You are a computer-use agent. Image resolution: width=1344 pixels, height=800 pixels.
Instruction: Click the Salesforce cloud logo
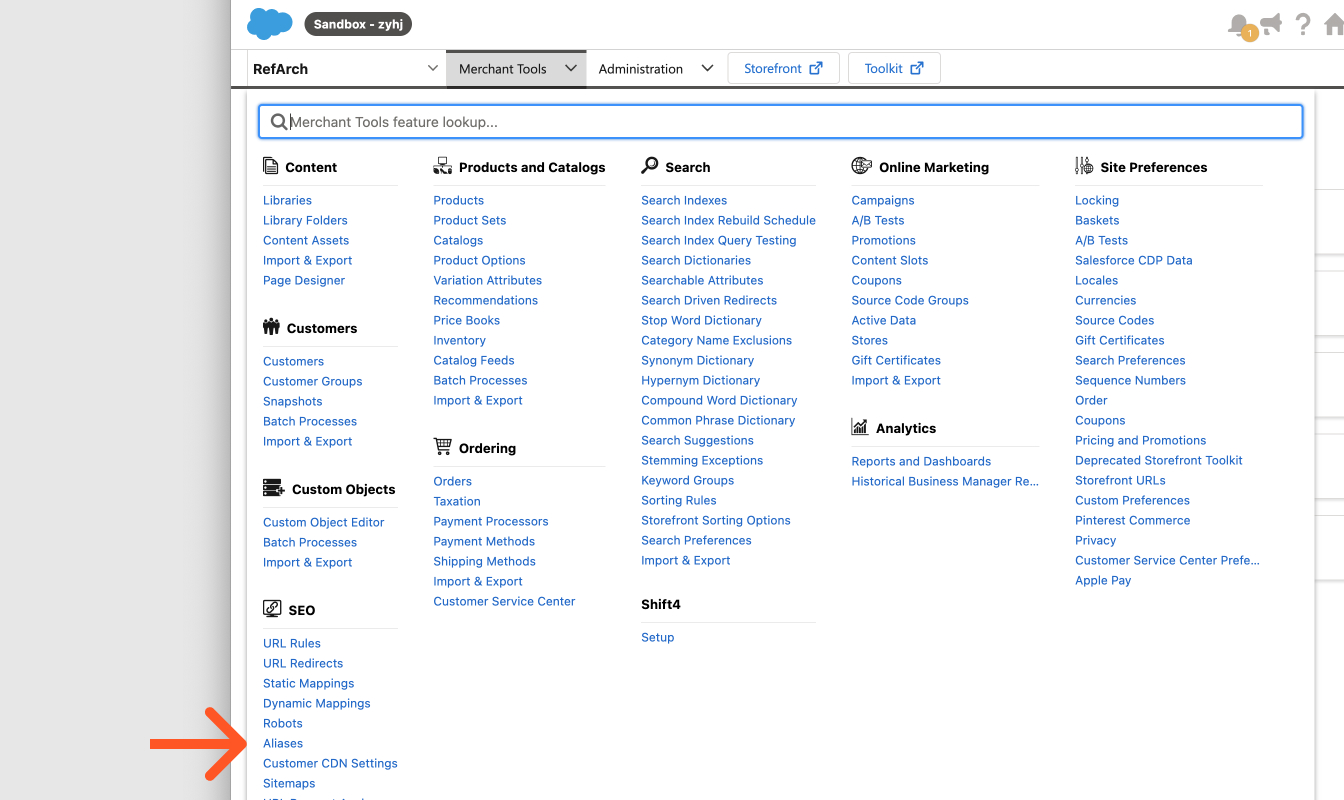tap(269, 24)
